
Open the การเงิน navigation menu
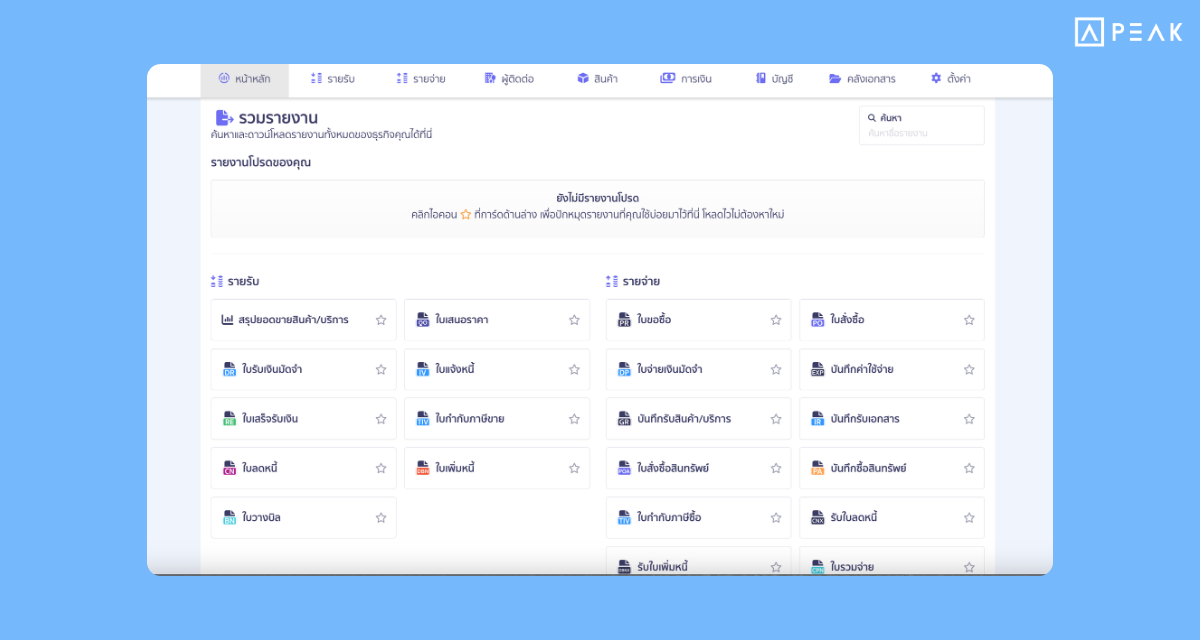(686, 79)
